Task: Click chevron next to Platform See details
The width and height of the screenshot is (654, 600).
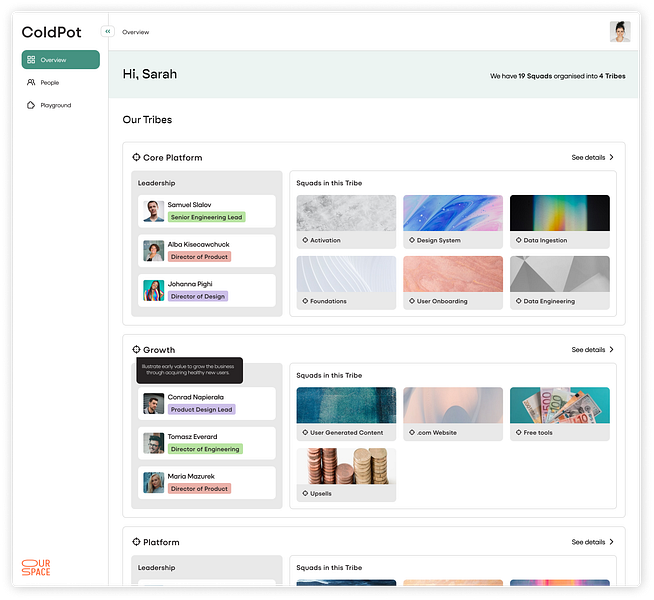Action: pos(611,542)
